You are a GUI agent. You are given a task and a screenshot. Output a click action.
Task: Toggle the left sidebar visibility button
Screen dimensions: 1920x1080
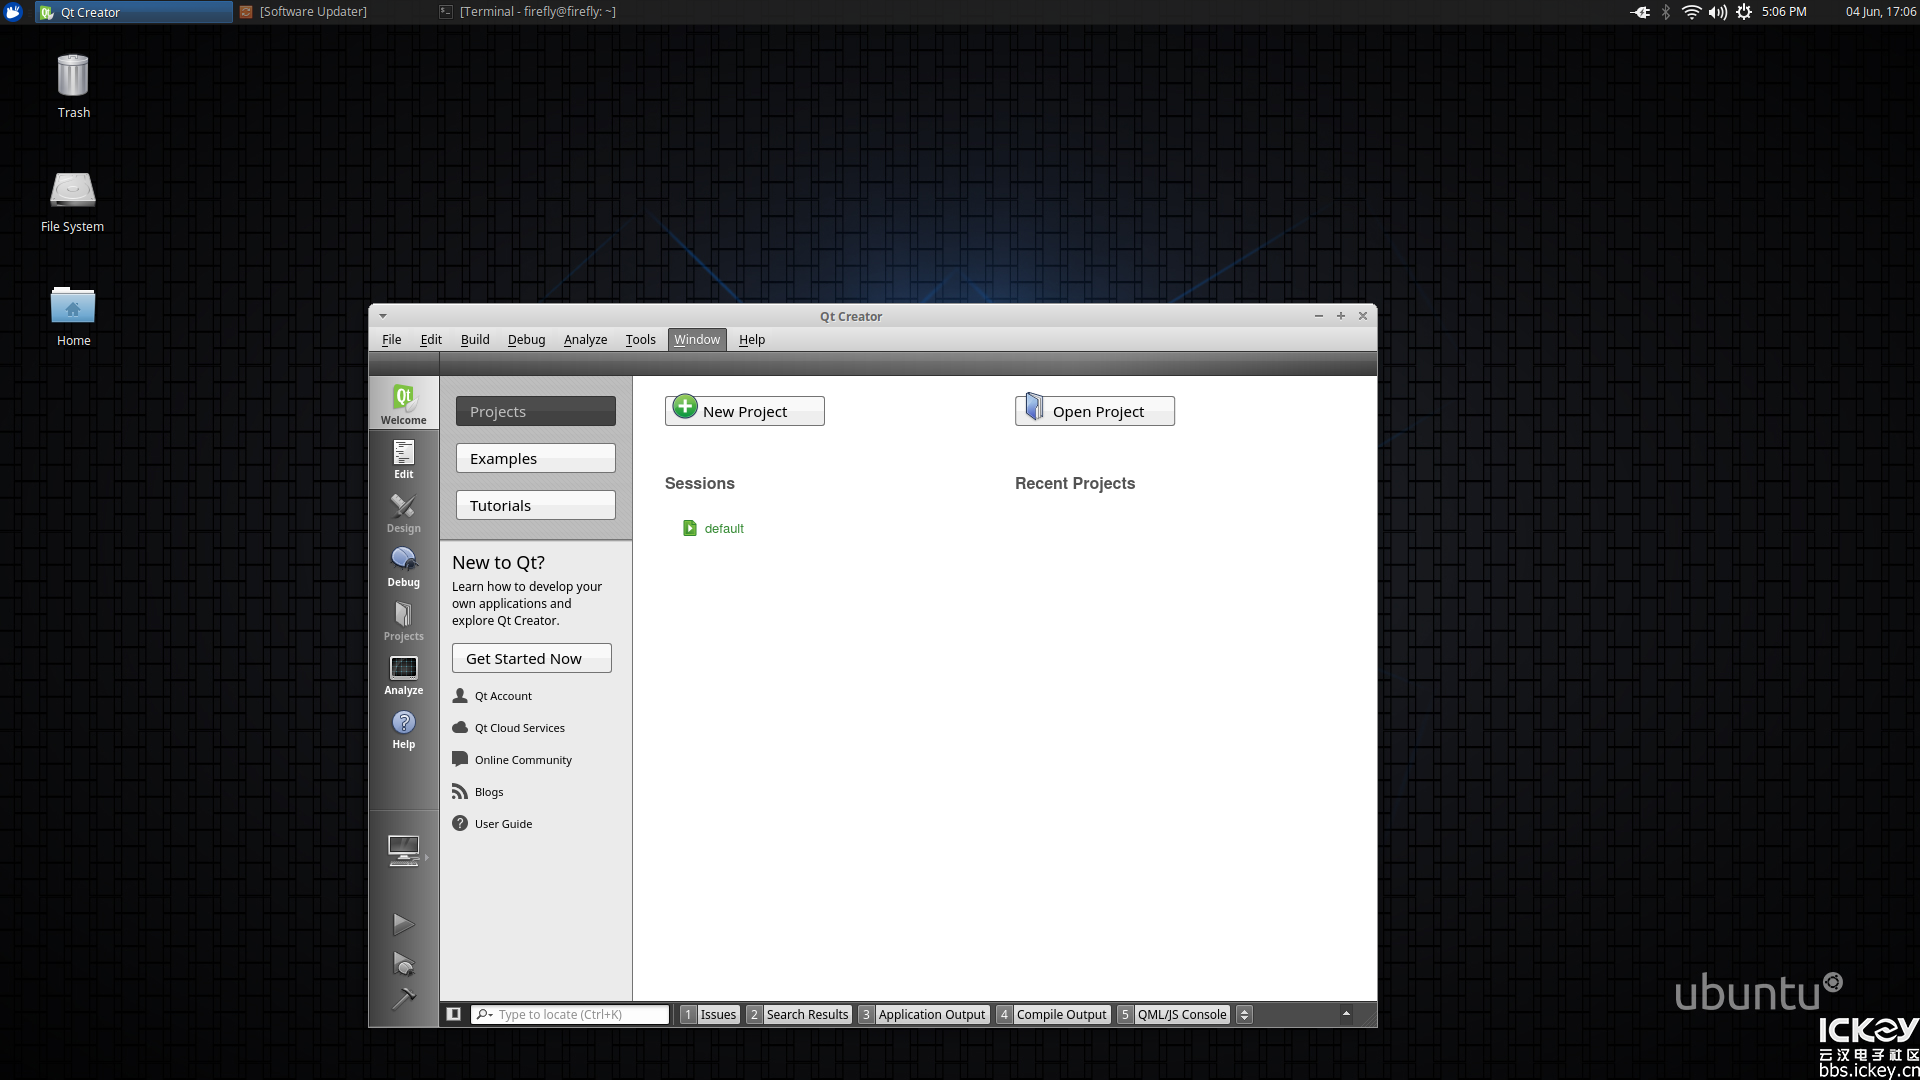[x=453, y=1014]
